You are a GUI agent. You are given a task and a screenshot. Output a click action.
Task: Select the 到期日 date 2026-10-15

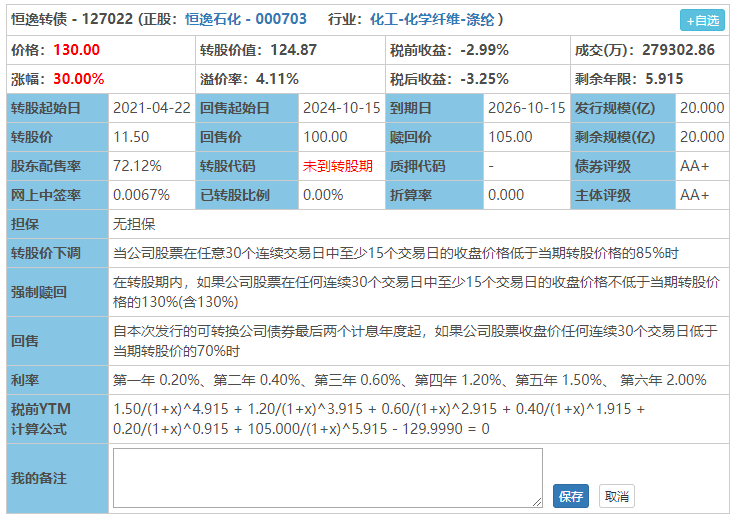[x=526, y=108]
